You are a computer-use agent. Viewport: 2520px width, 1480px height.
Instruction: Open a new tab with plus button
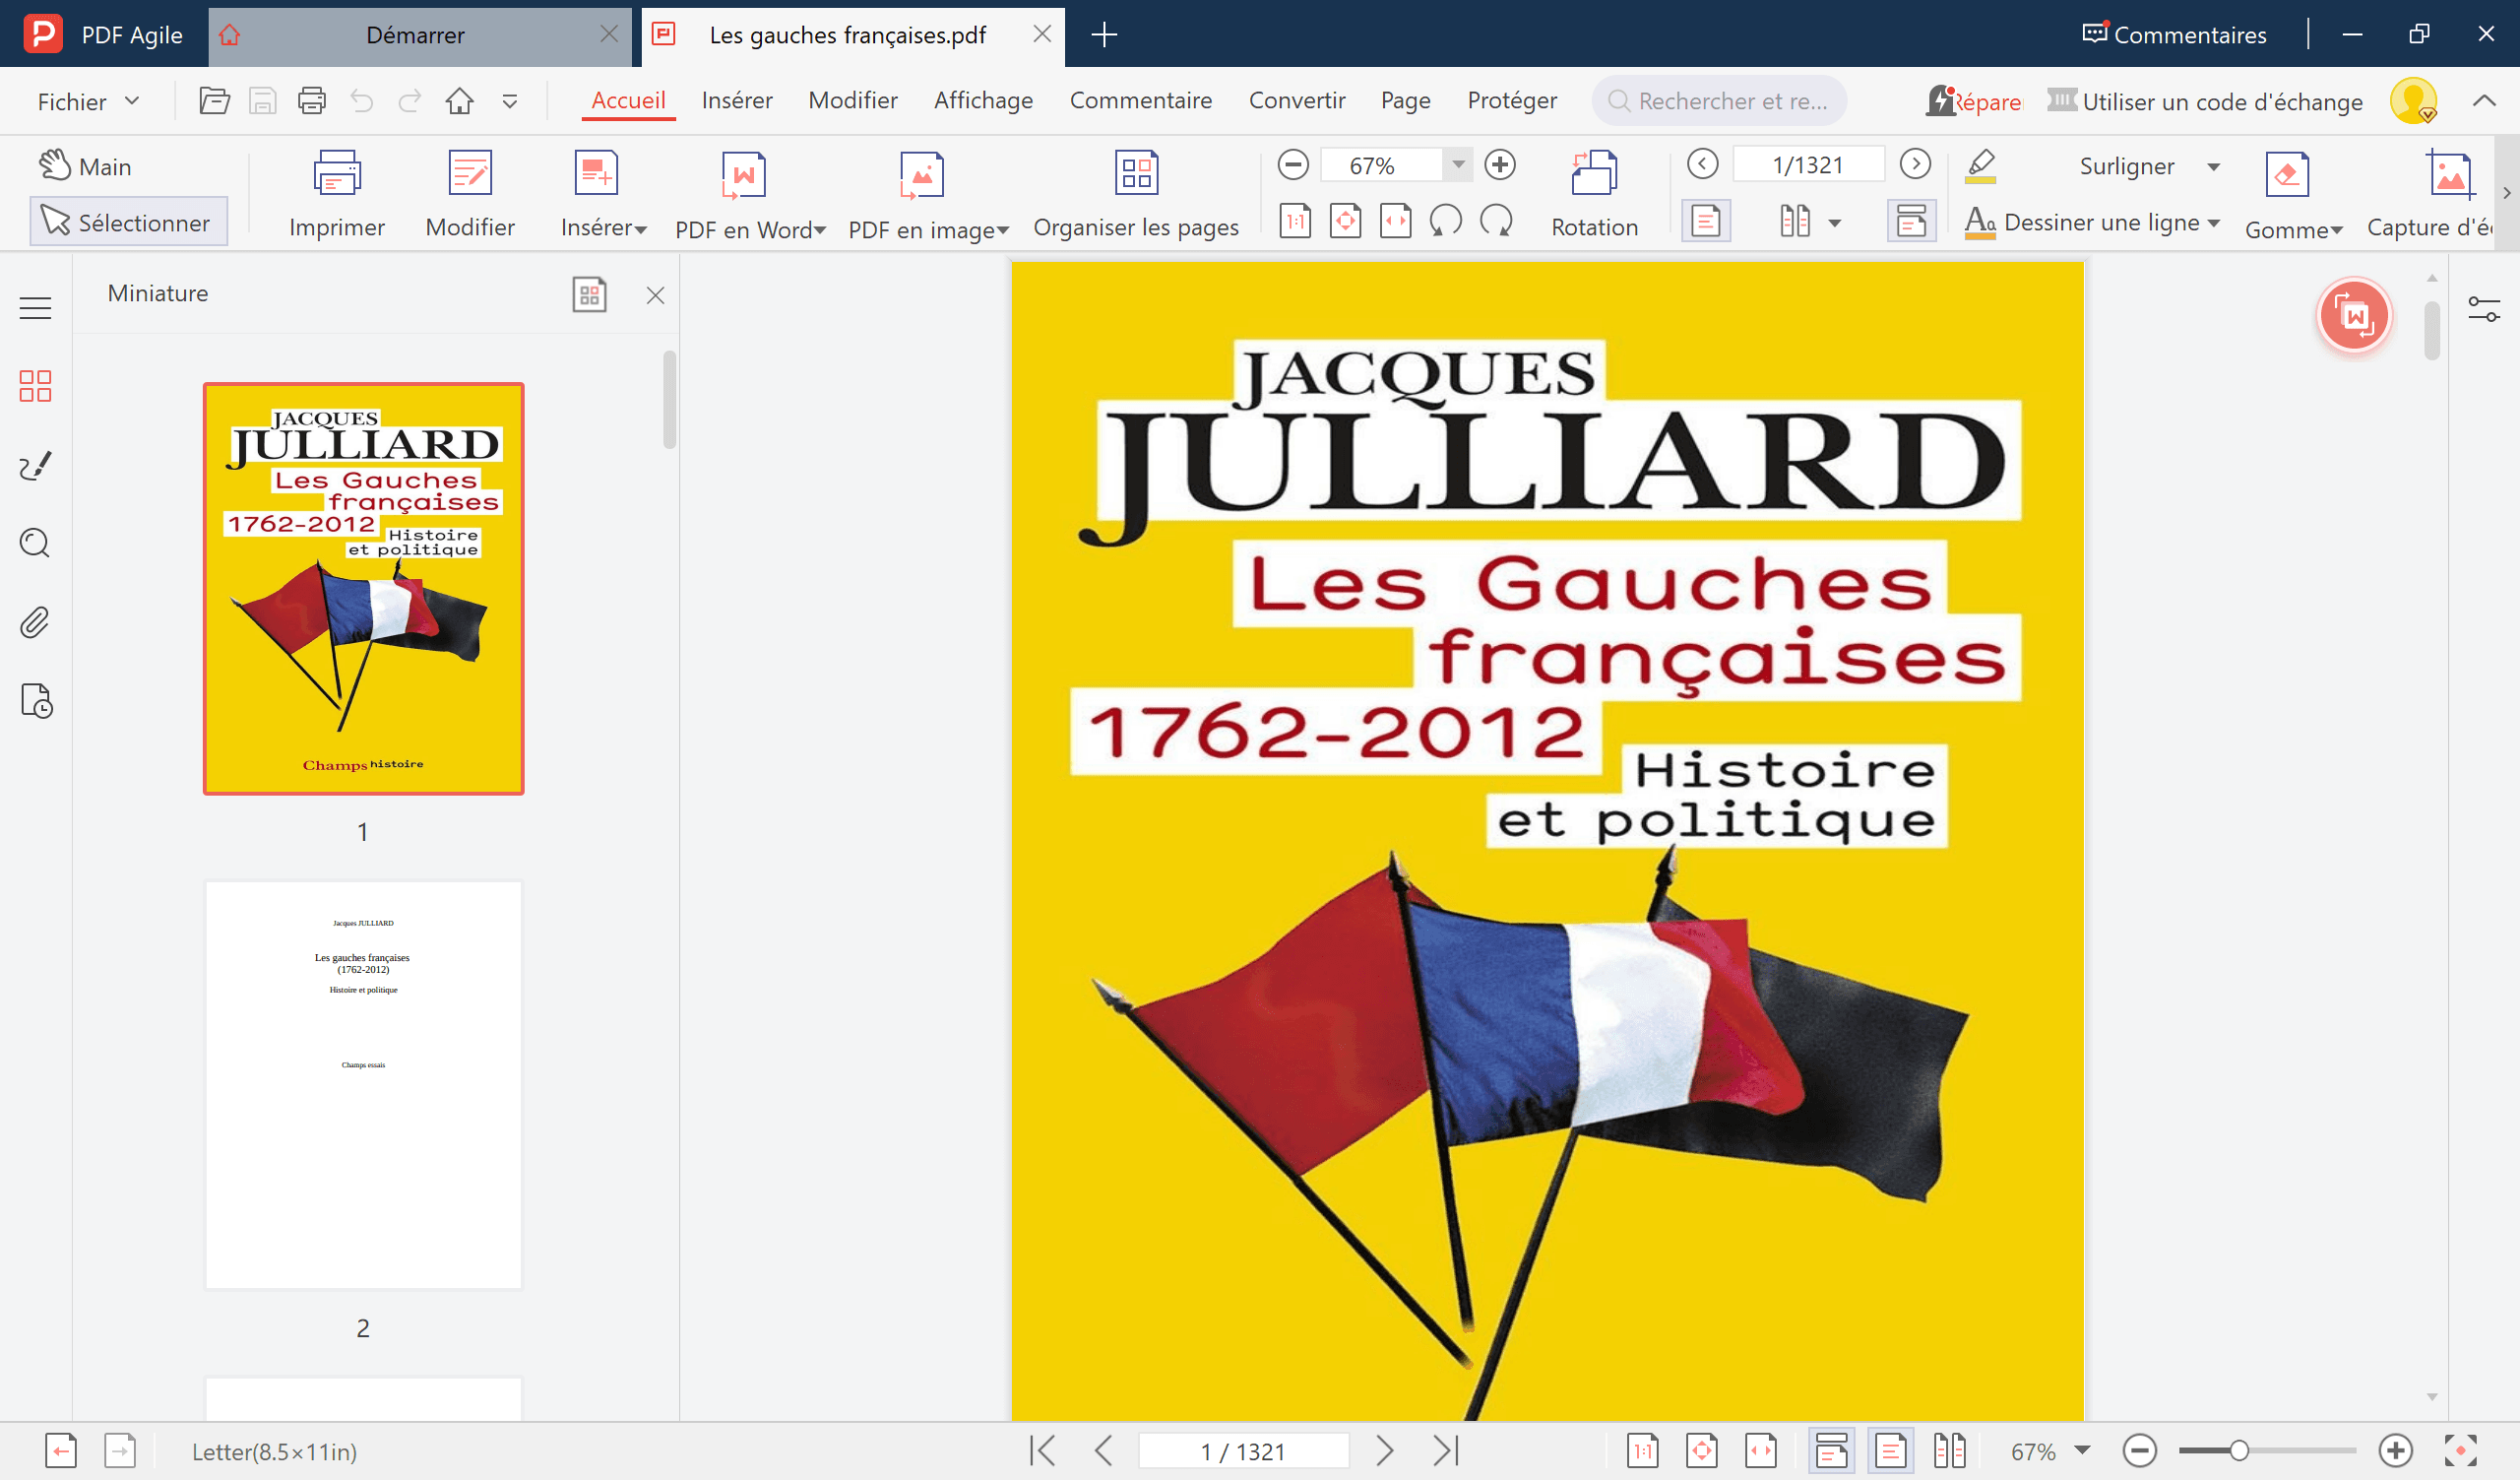coord(1104,34)
